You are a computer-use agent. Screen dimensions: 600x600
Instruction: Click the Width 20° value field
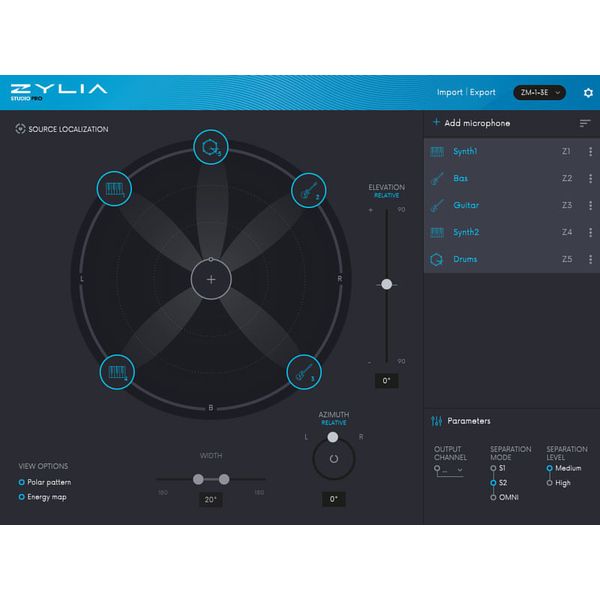(211, 499)
